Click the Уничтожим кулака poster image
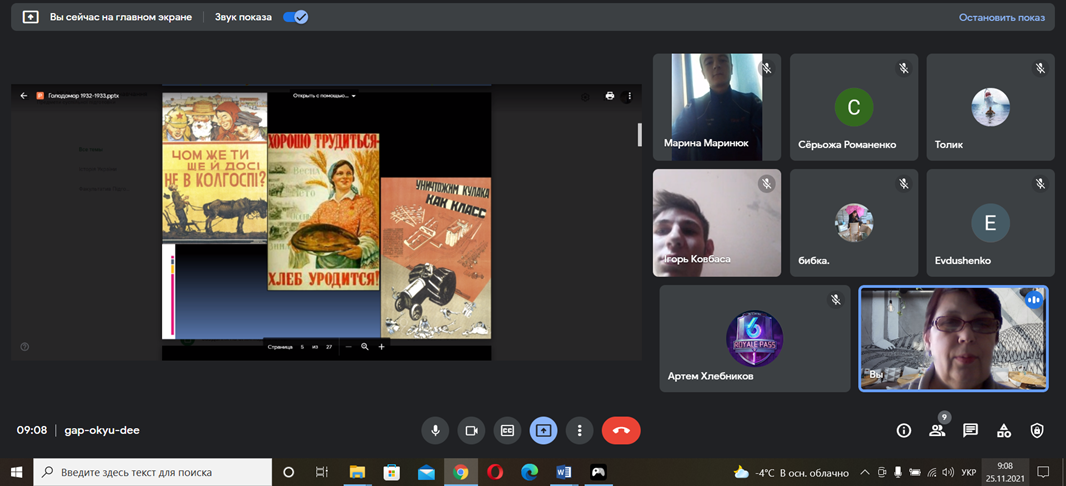This screenshot has height=486, width=1066. pos(436,258)
